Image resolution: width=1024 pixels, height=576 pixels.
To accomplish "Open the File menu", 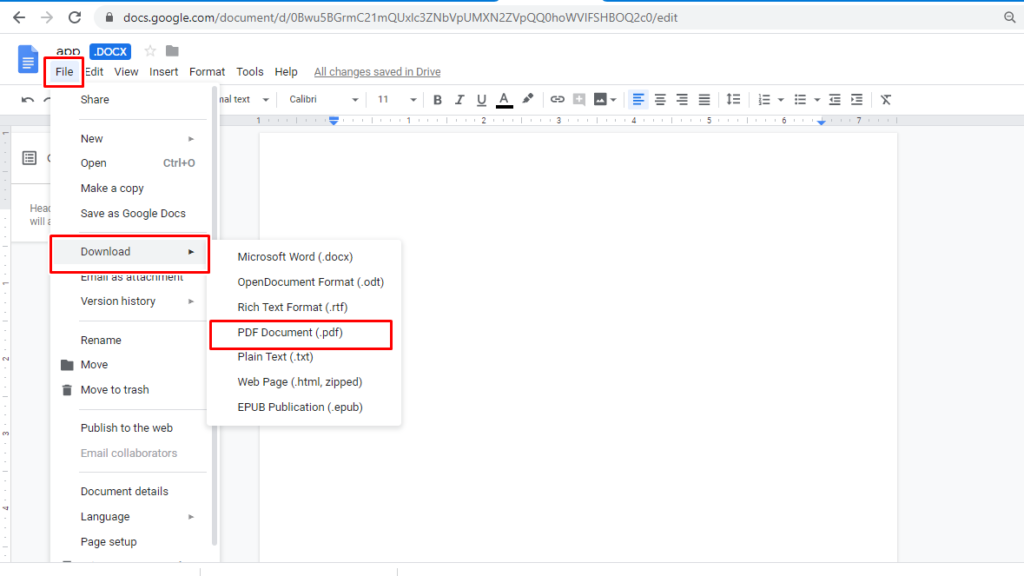I will (64, 72).
